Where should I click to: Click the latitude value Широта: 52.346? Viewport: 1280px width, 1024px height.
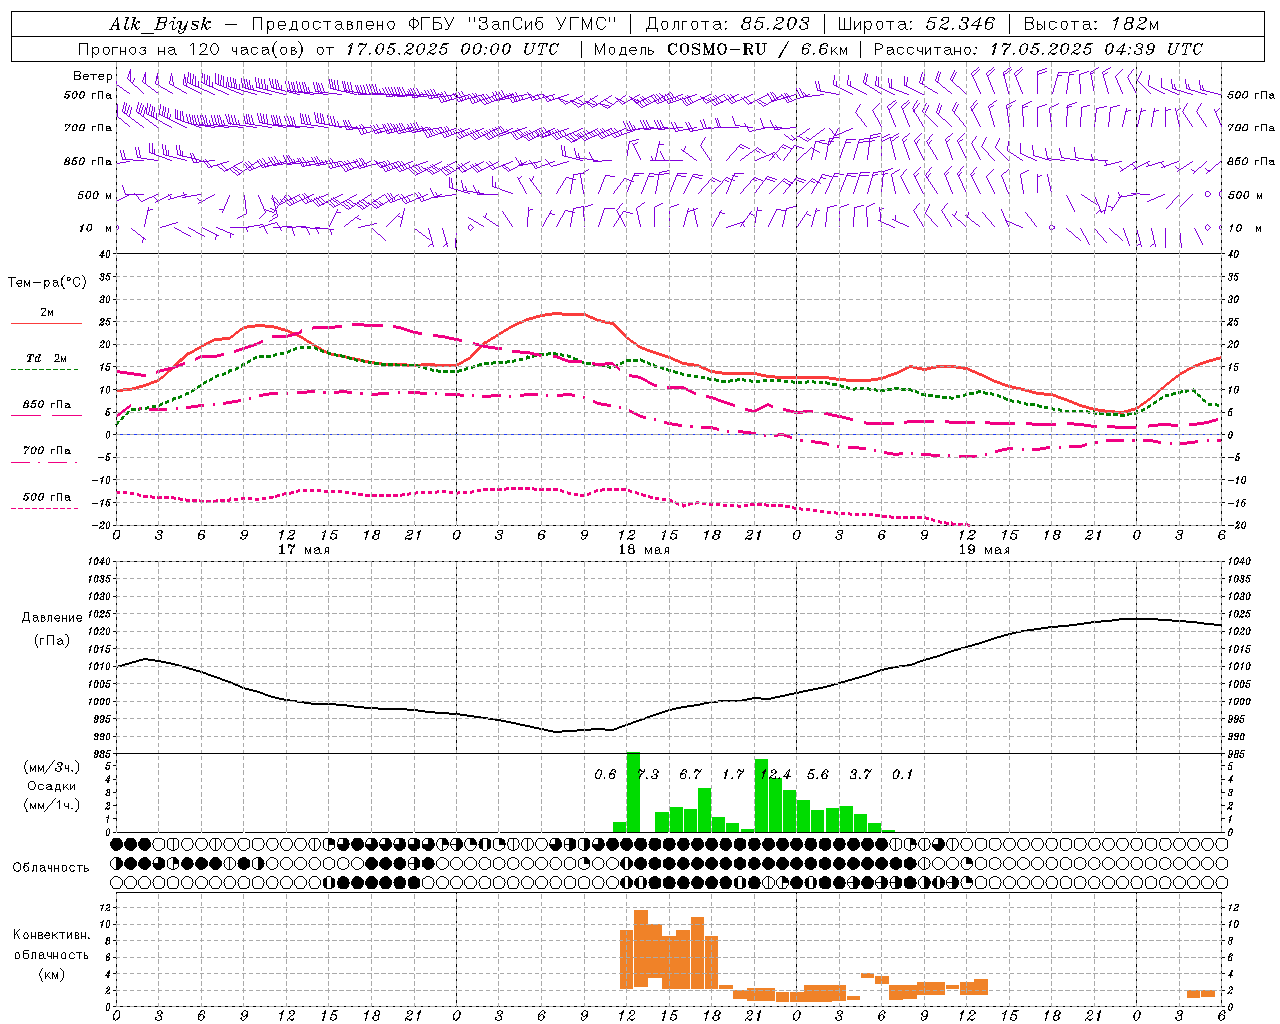[x=916, y=24]
